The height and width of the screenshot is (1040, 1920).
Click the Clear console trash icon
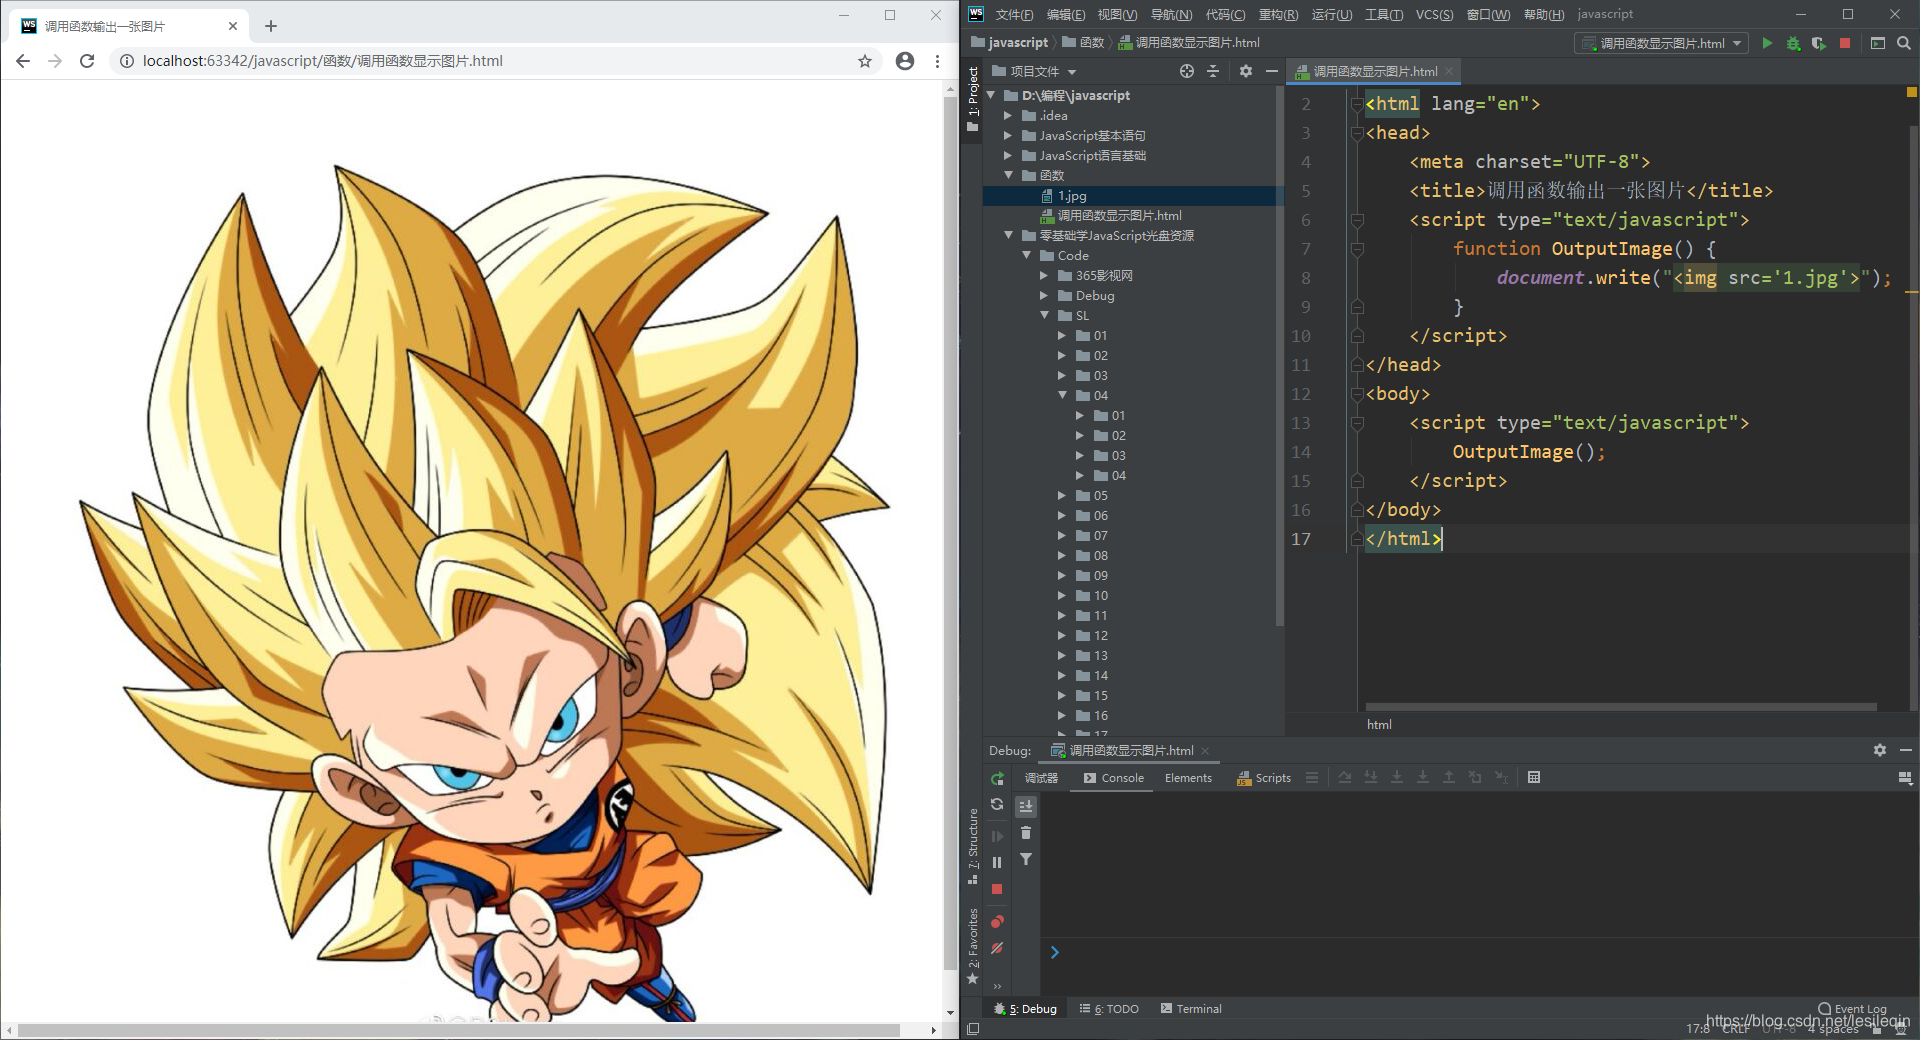click(x=1026, y=833)
